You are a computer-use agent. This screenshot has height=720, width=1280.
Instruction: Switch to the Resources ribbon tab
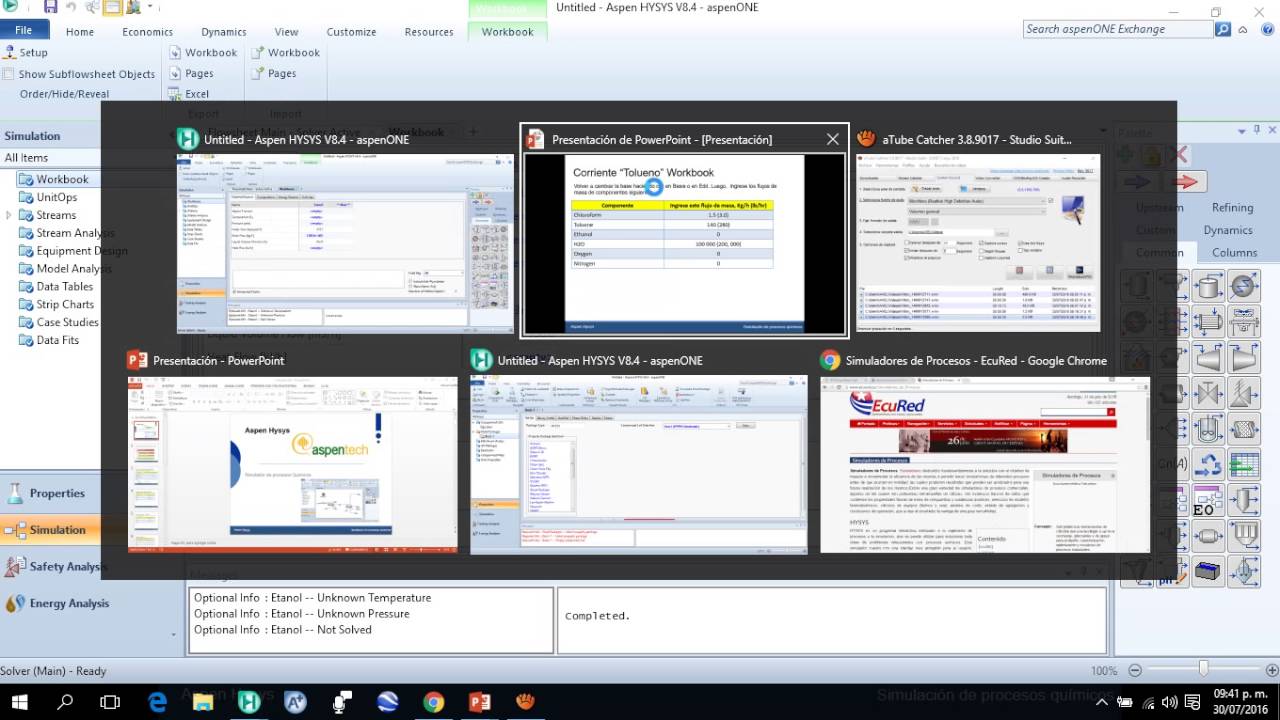pyautogui.click(x=429, y=32)
